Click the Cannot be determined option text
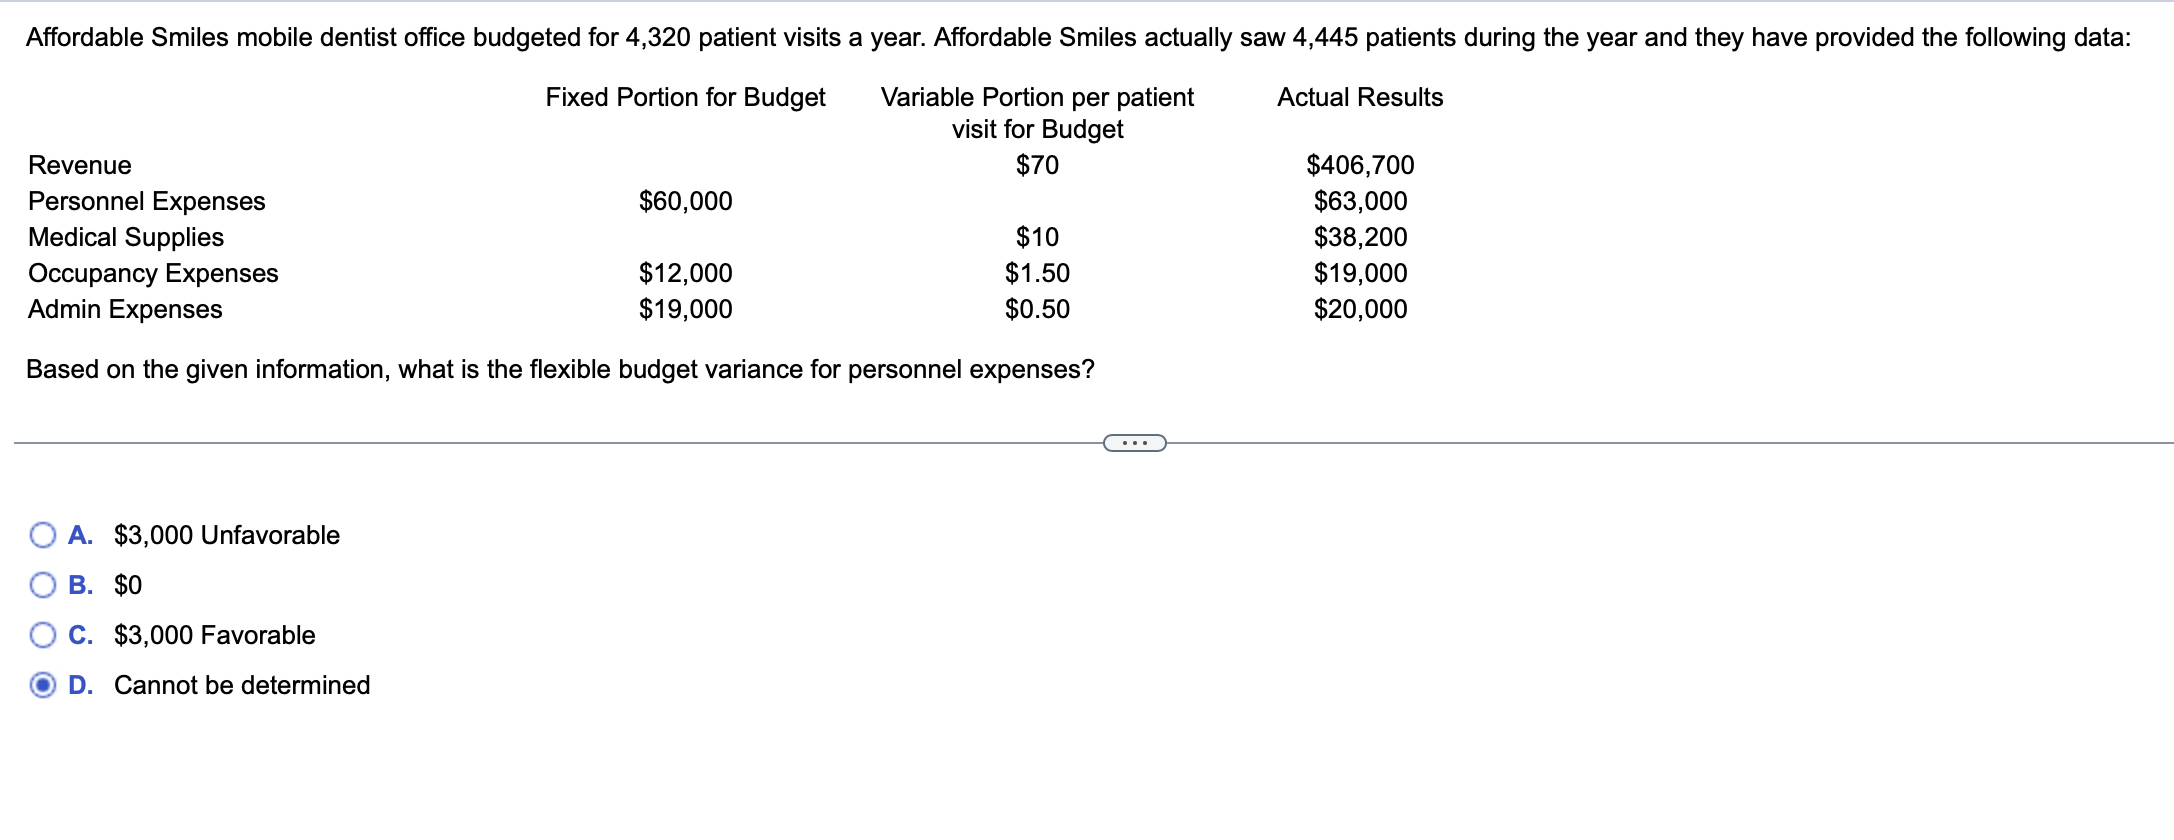This screenshot has width=2174, height=840. point(241,686)
